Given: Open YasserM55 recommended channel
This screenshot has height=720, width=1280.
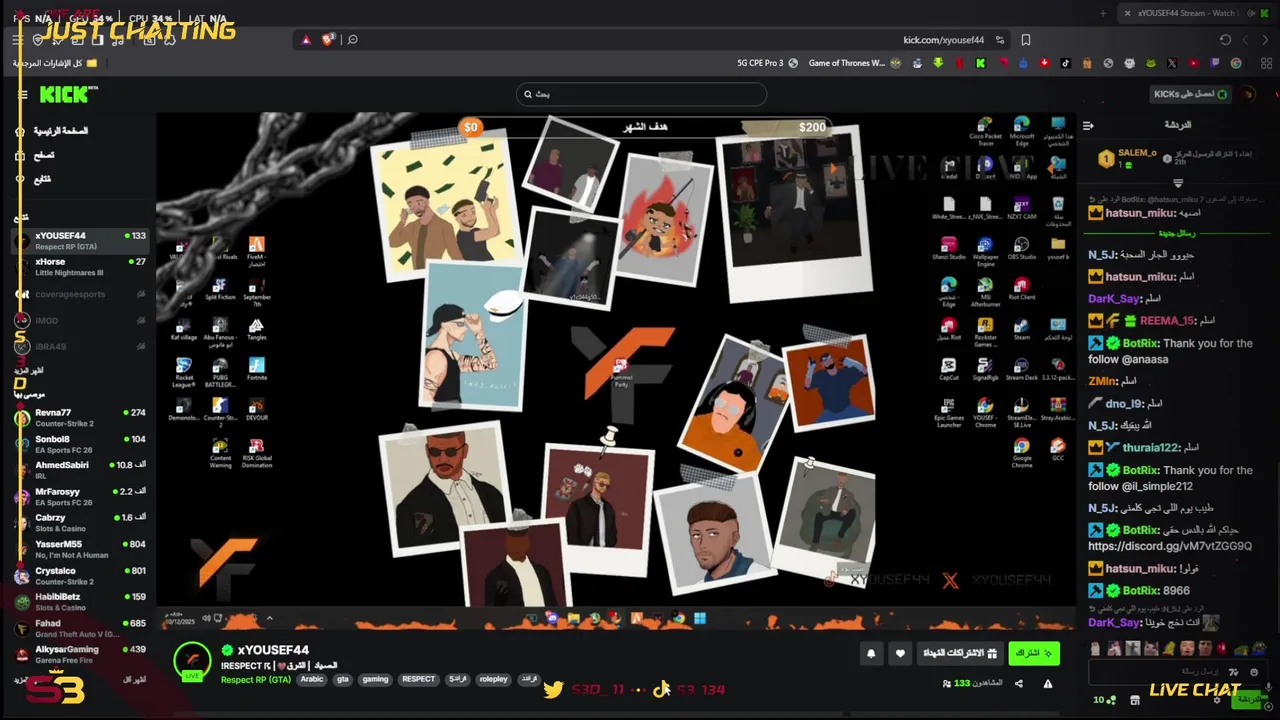Looking at the screenshot, I should click(80, 549).
